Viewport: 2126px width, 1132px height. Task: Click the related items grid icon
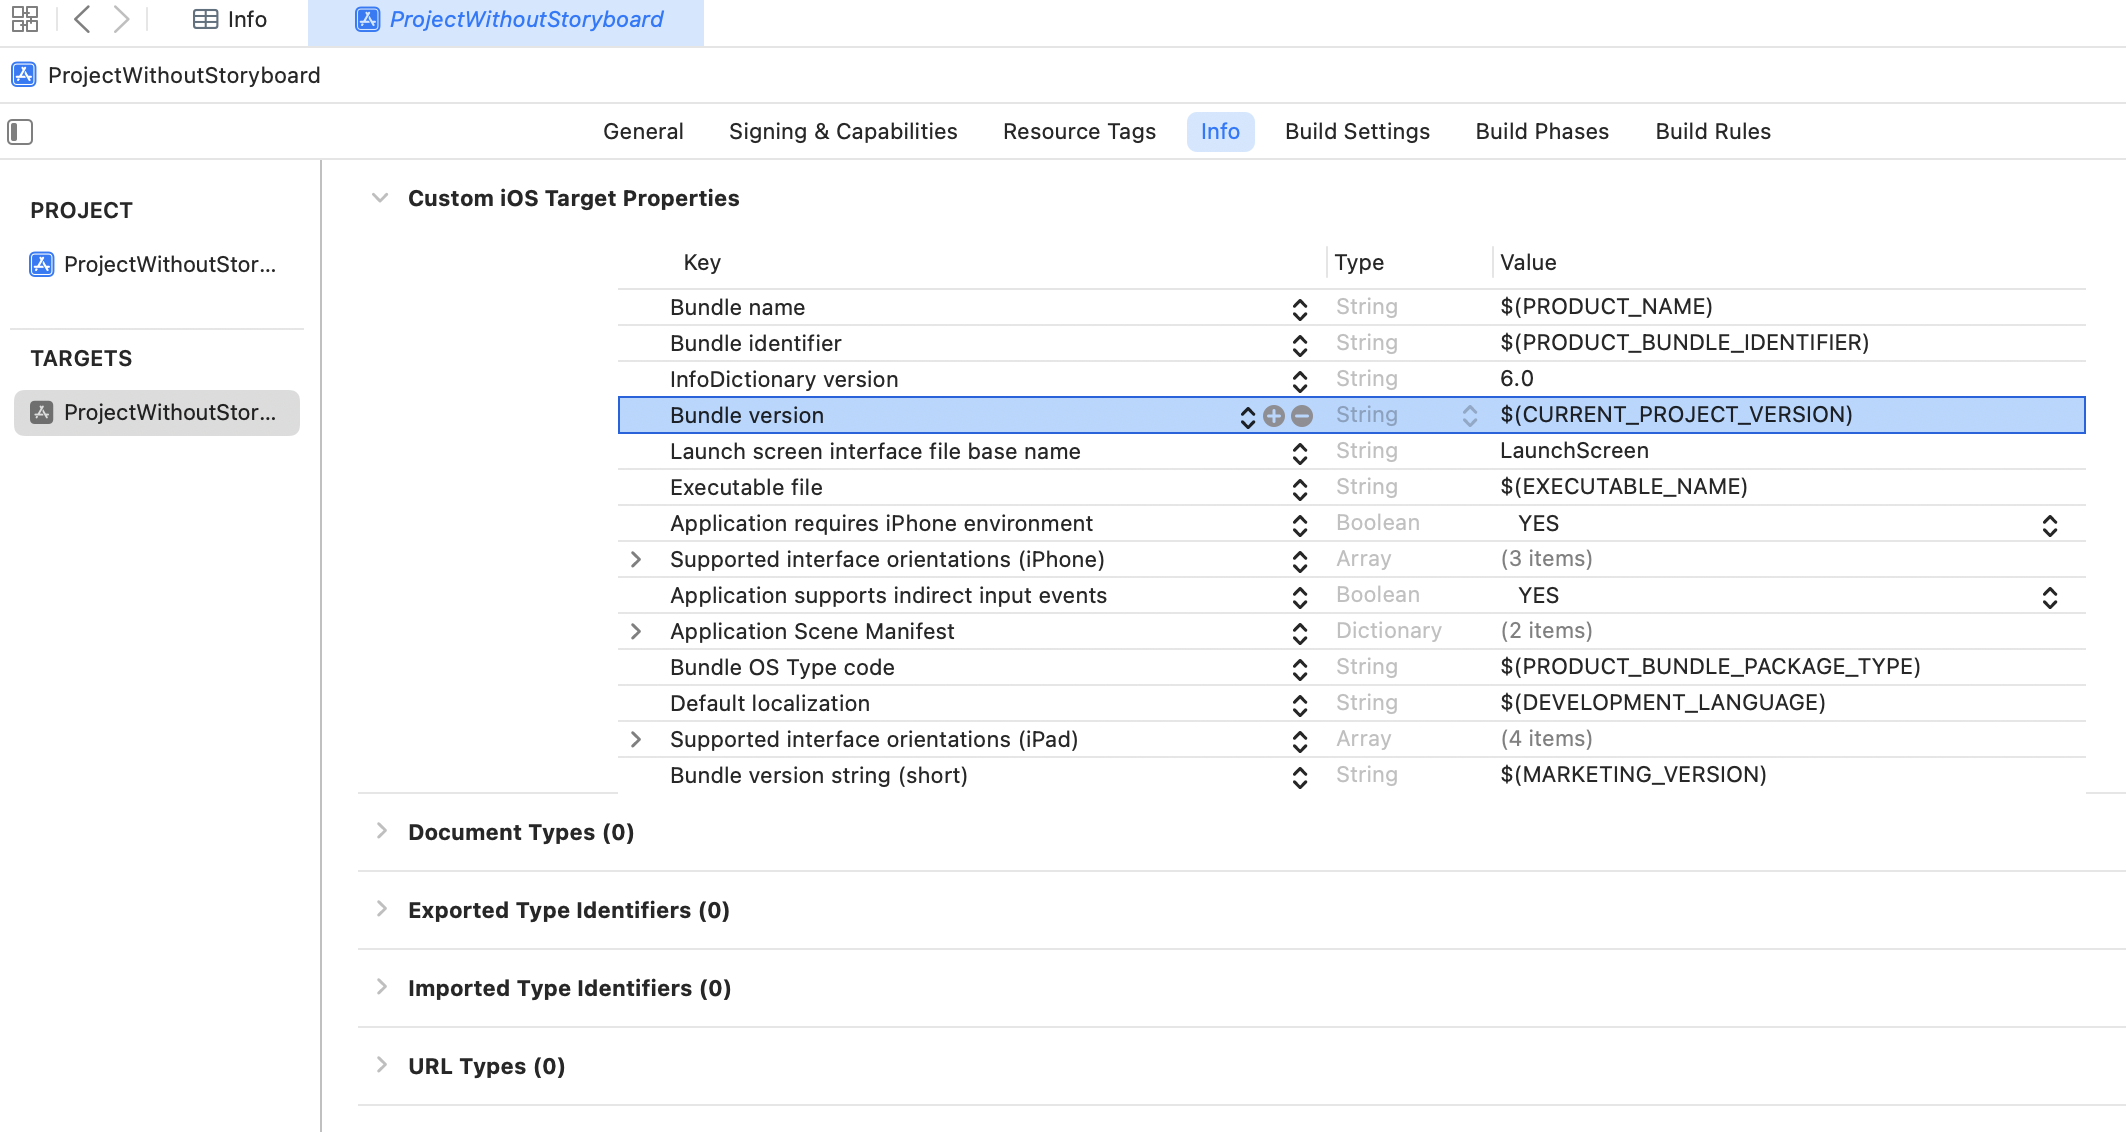pyautogui.click(x=25, y=19)
